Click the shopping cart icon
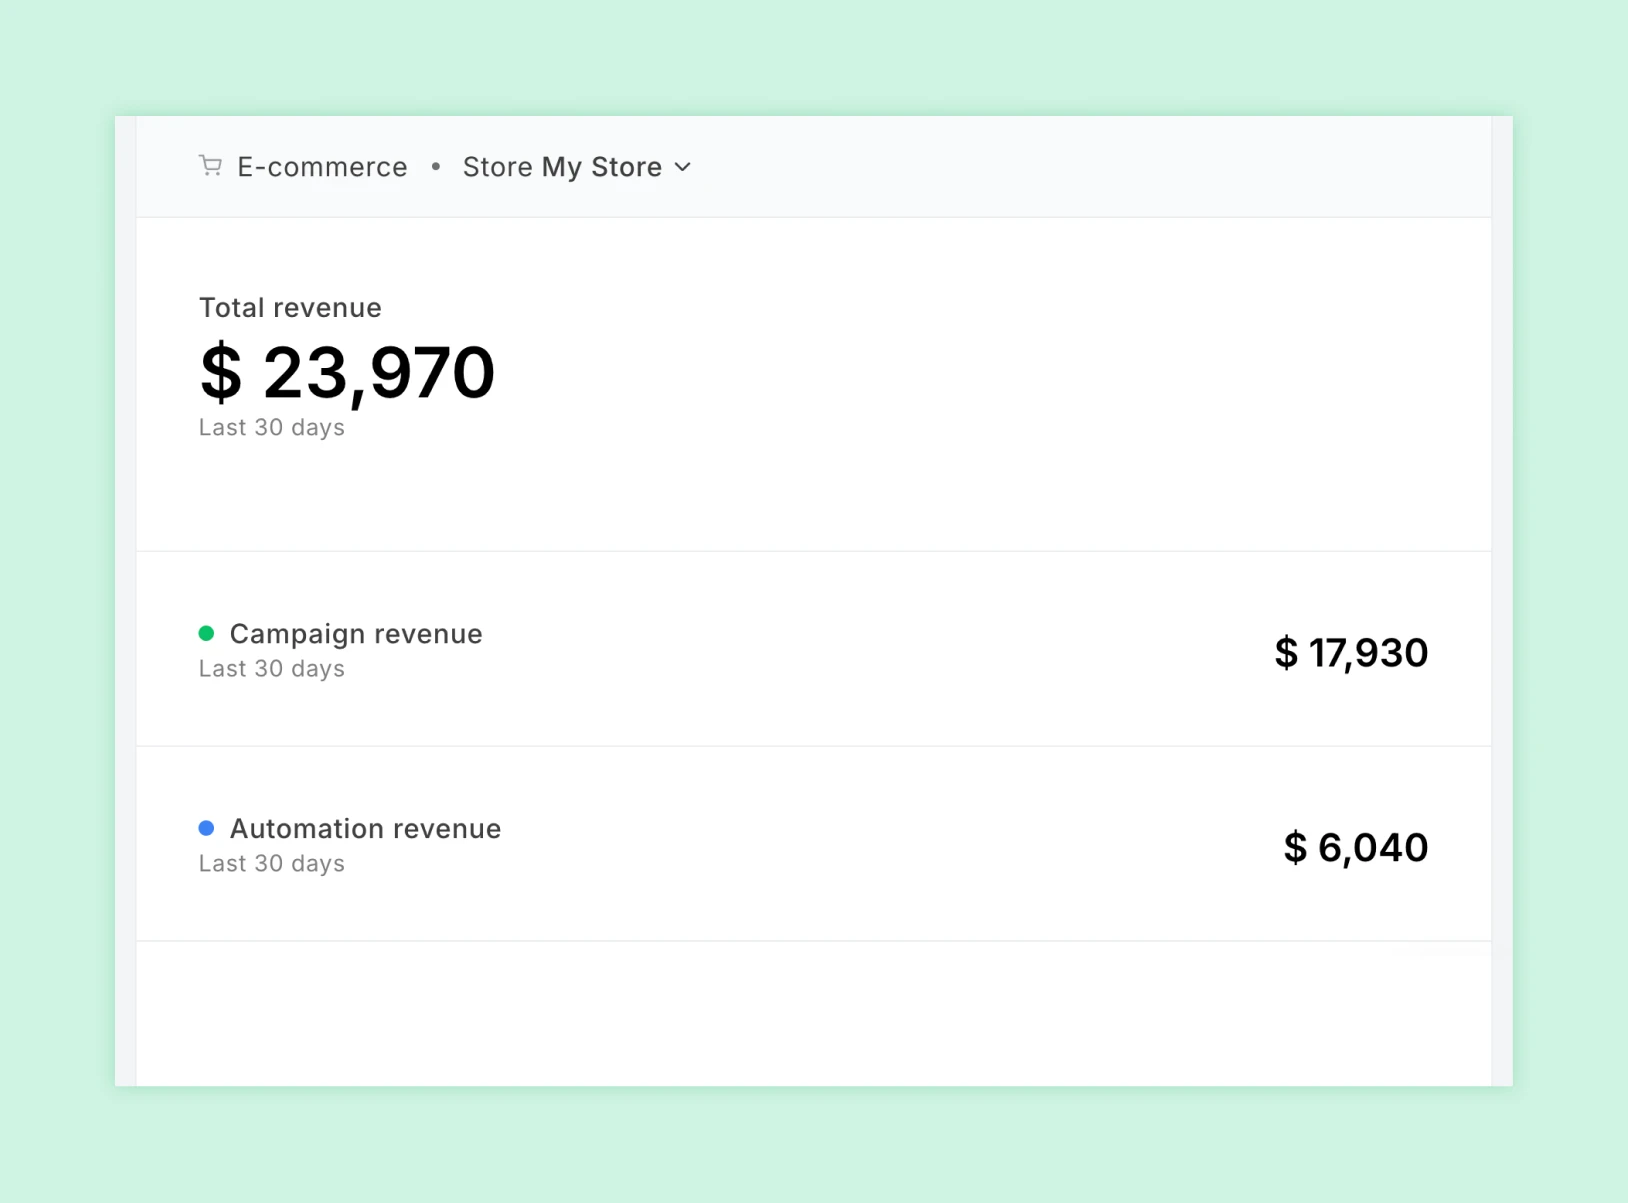 pos(210,166)
